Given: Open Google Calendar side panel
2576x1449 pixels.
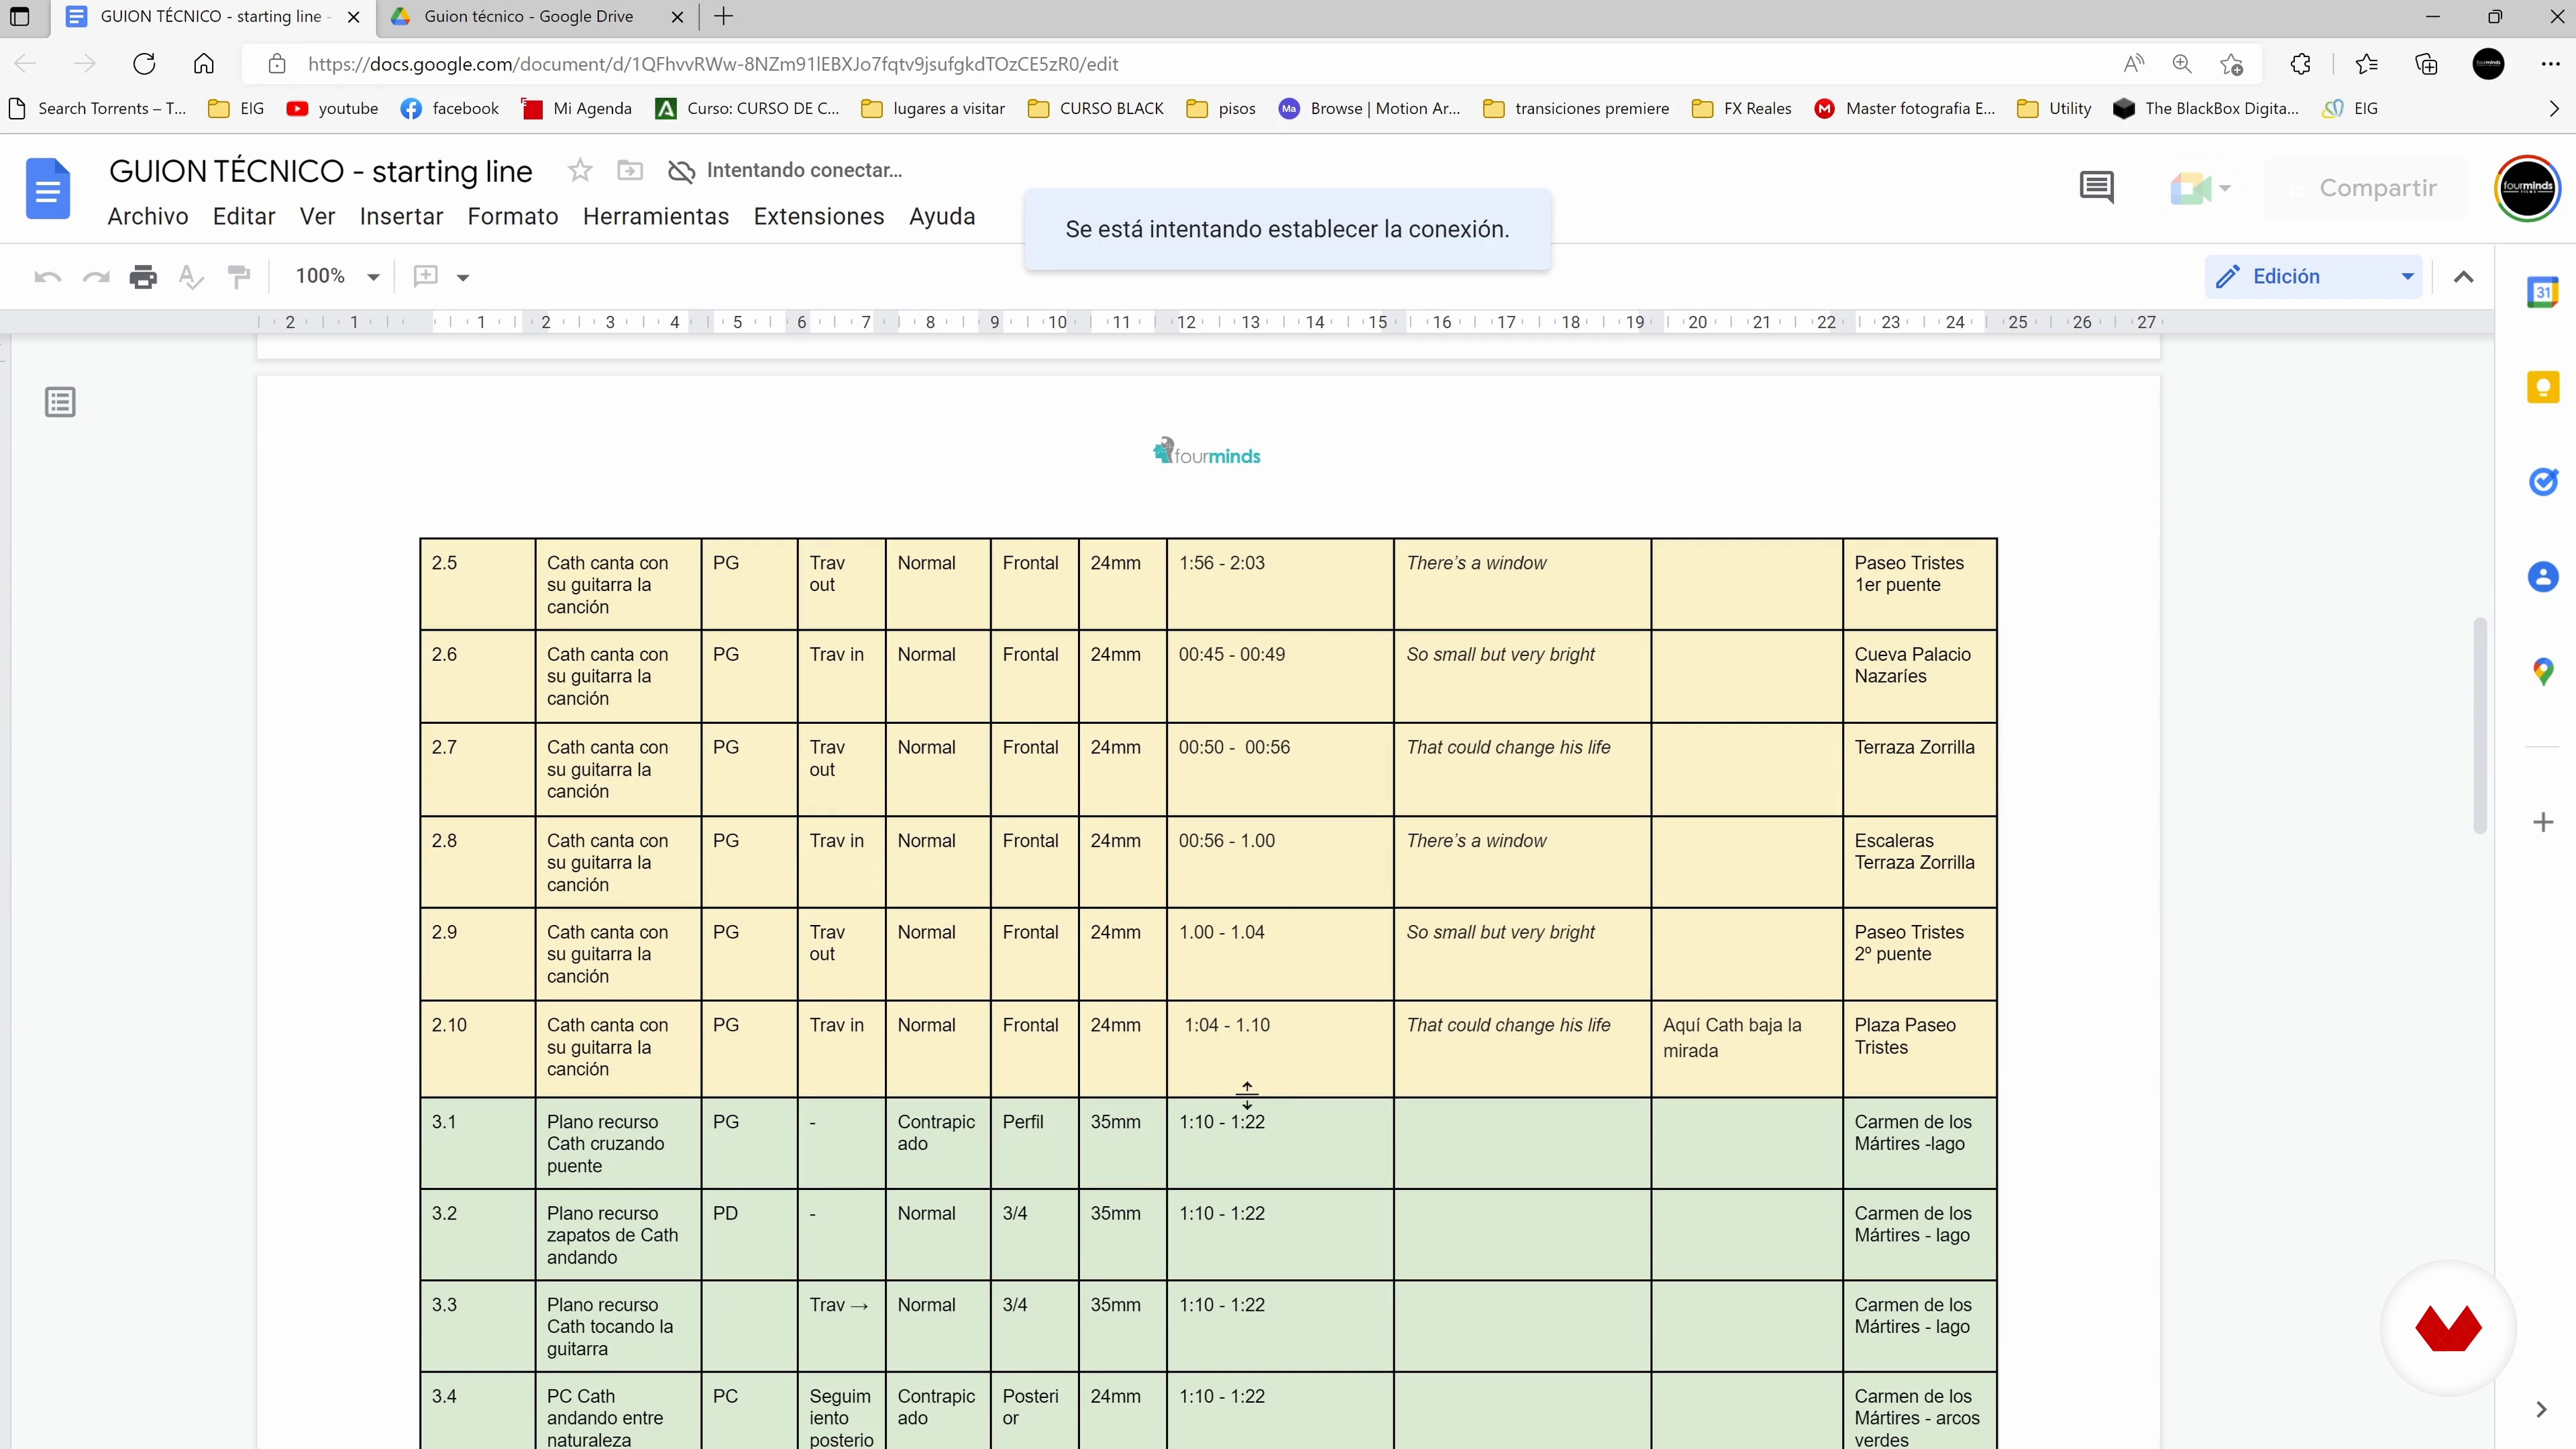Looking at the screenshot, I should point(2543,292).
